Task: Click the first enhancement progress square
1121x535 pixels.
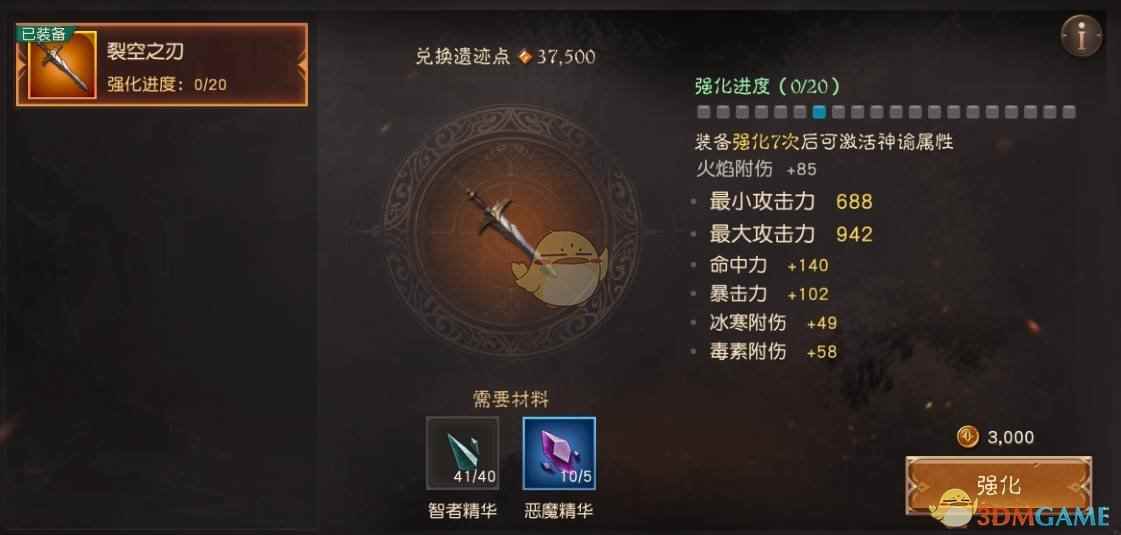Action: (704, 112)
